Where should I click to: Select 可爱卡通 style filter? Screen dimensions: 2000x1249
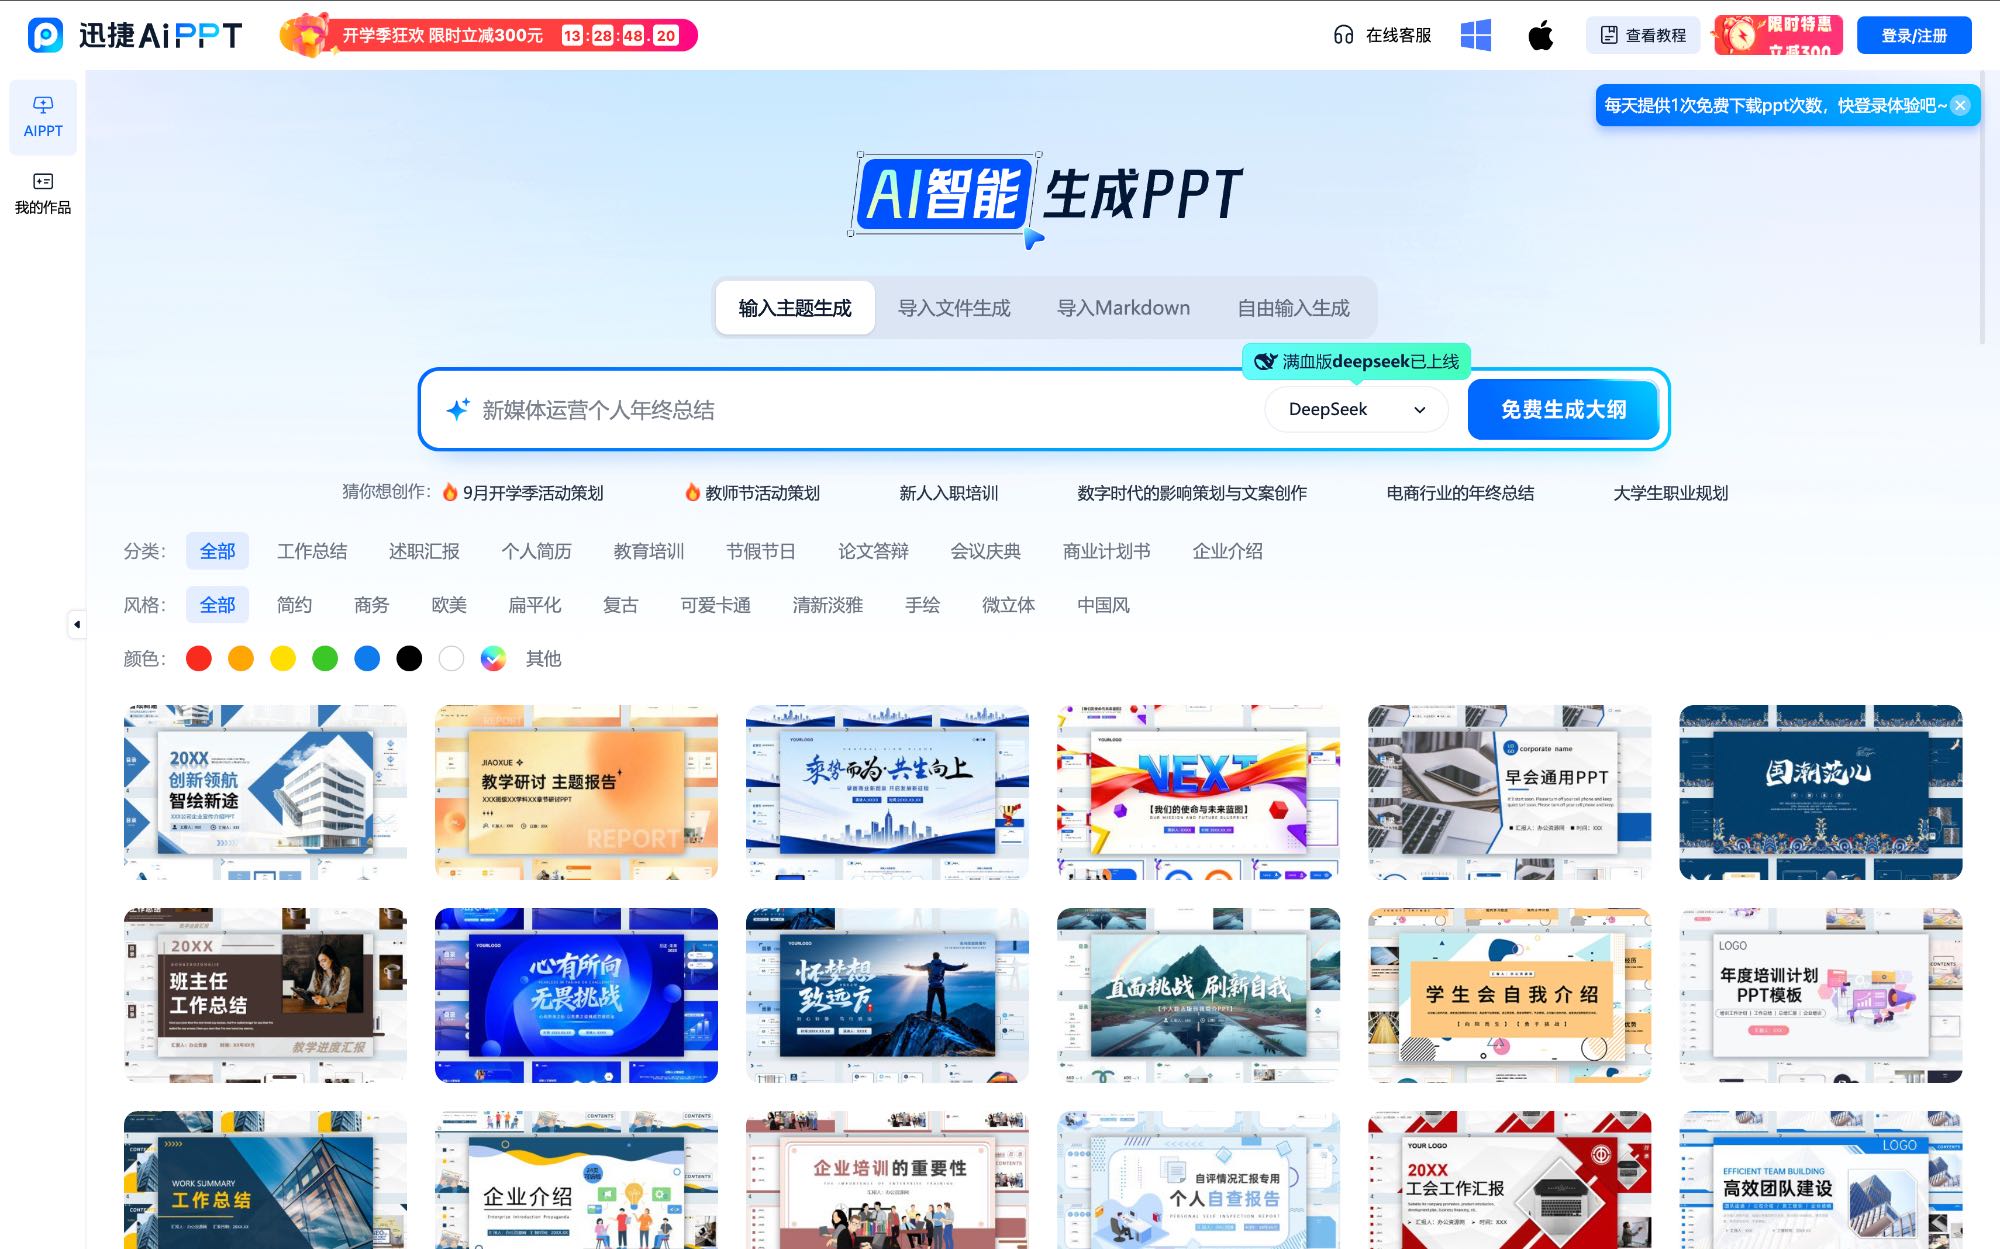715,605
